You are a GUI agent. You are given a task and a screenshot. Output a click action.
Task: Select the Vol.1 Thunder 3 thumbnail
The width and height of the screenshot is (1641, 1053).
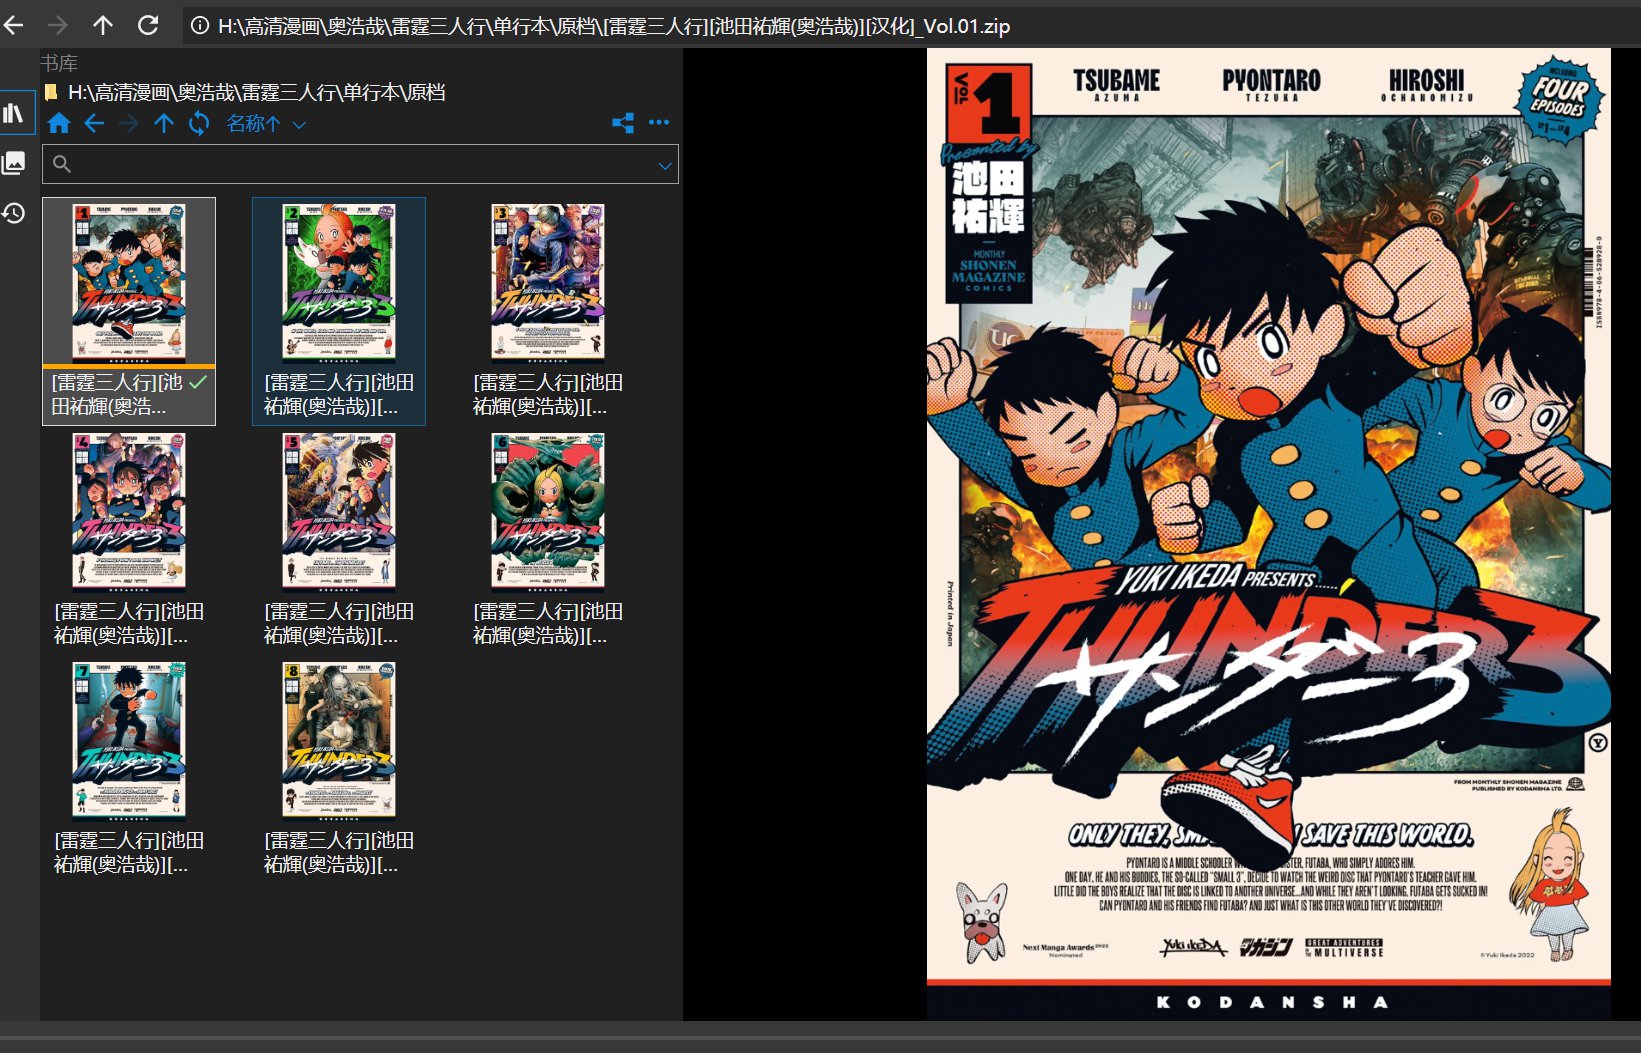[x=129, y=282]
